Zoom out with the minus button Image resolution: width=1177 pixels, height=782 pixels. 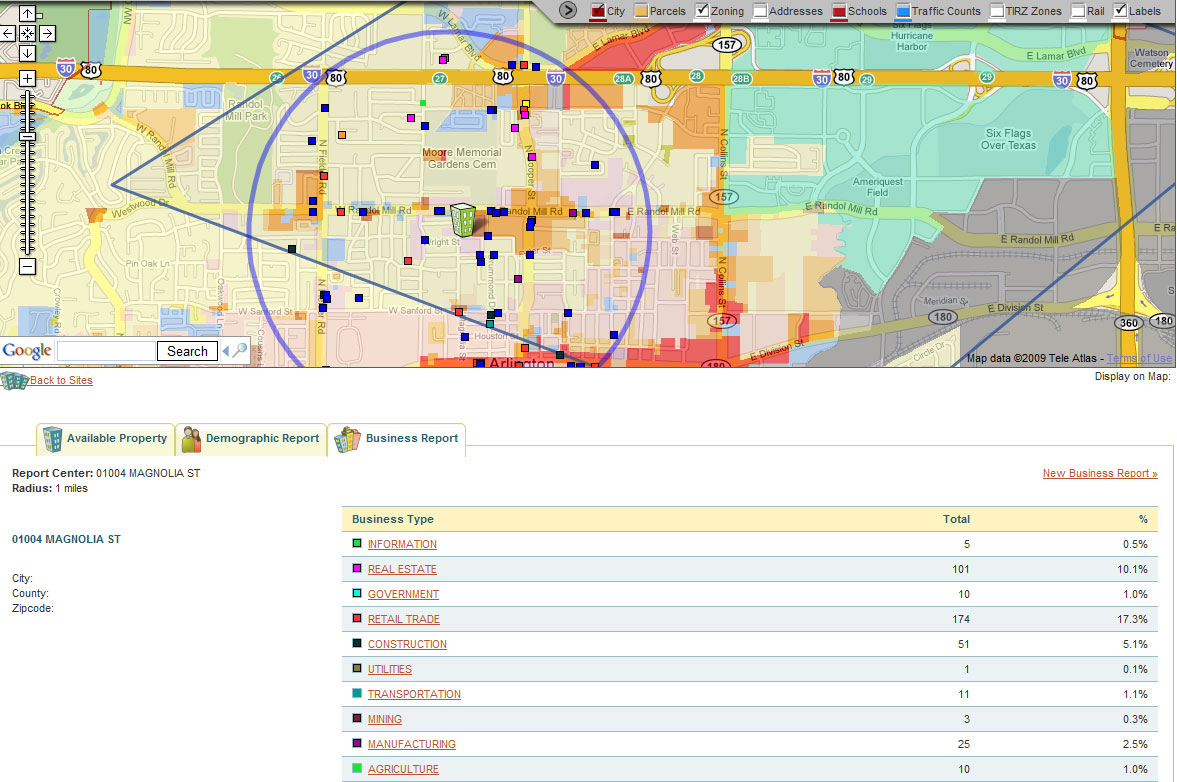coord(27,266)
